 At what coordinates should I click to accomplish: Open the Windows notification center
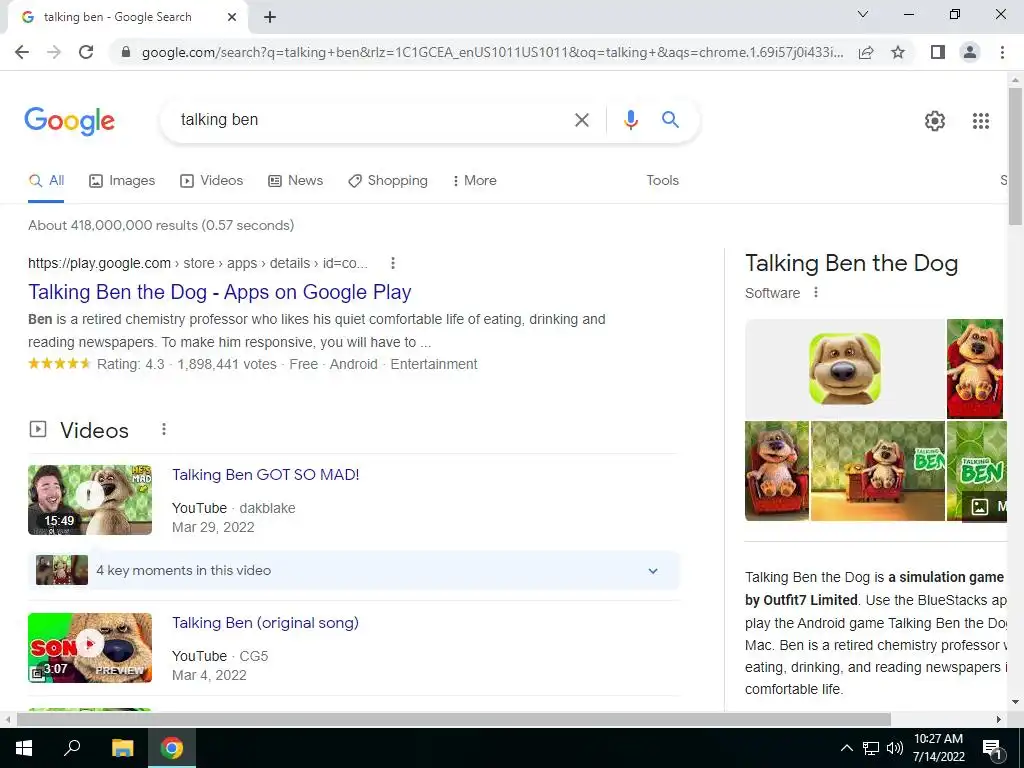point(992,748)
